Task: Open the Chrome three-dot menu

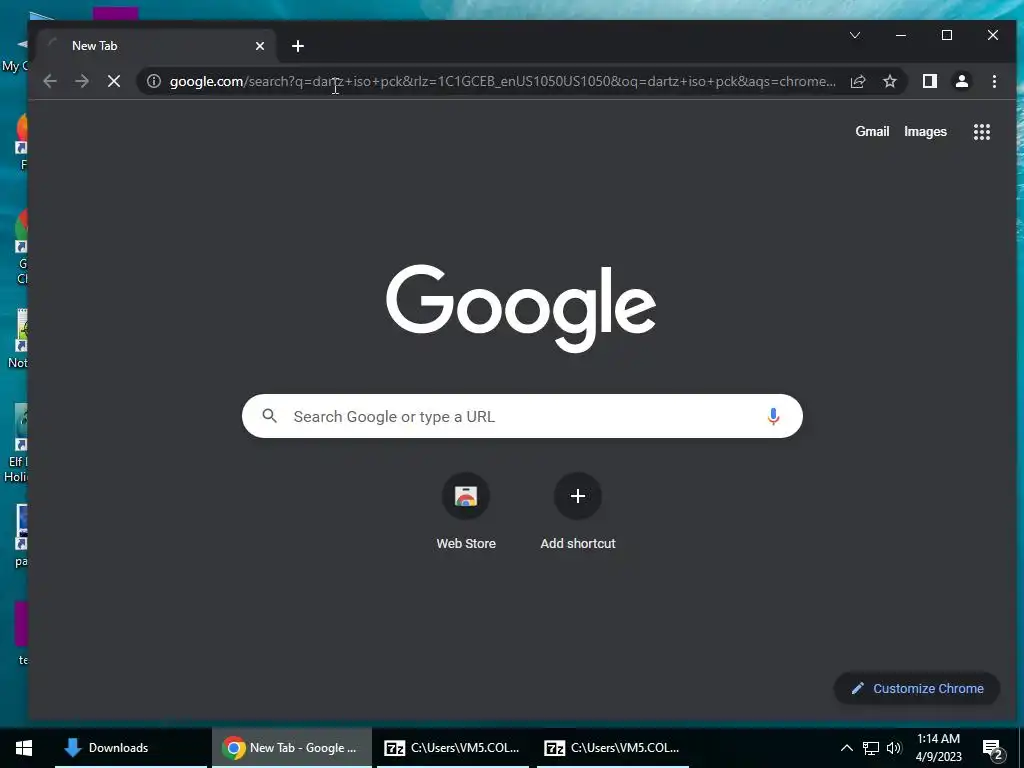Action: (x=994, y=81)
